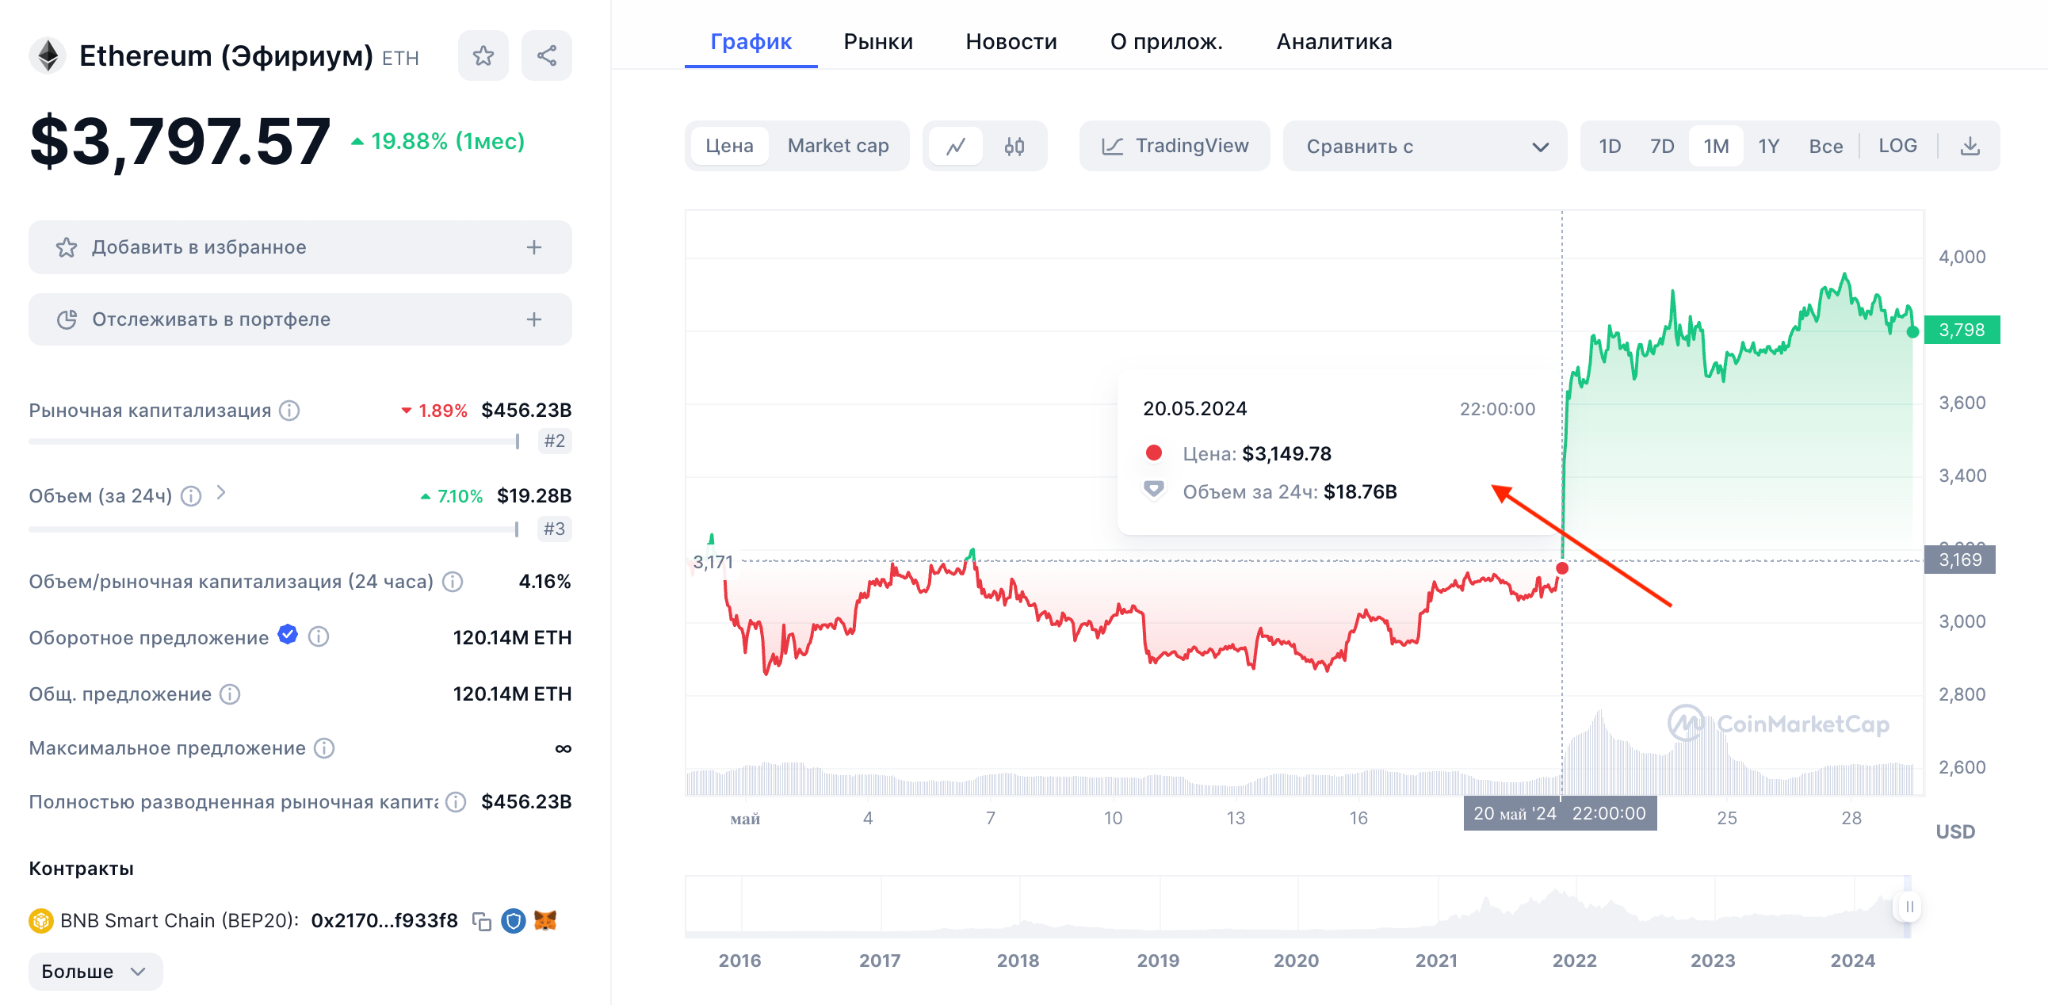The width and height of the screenshot is (2048, 1005).
Task: Expand volume details chevron next to Объем
Action: point(221,492)
